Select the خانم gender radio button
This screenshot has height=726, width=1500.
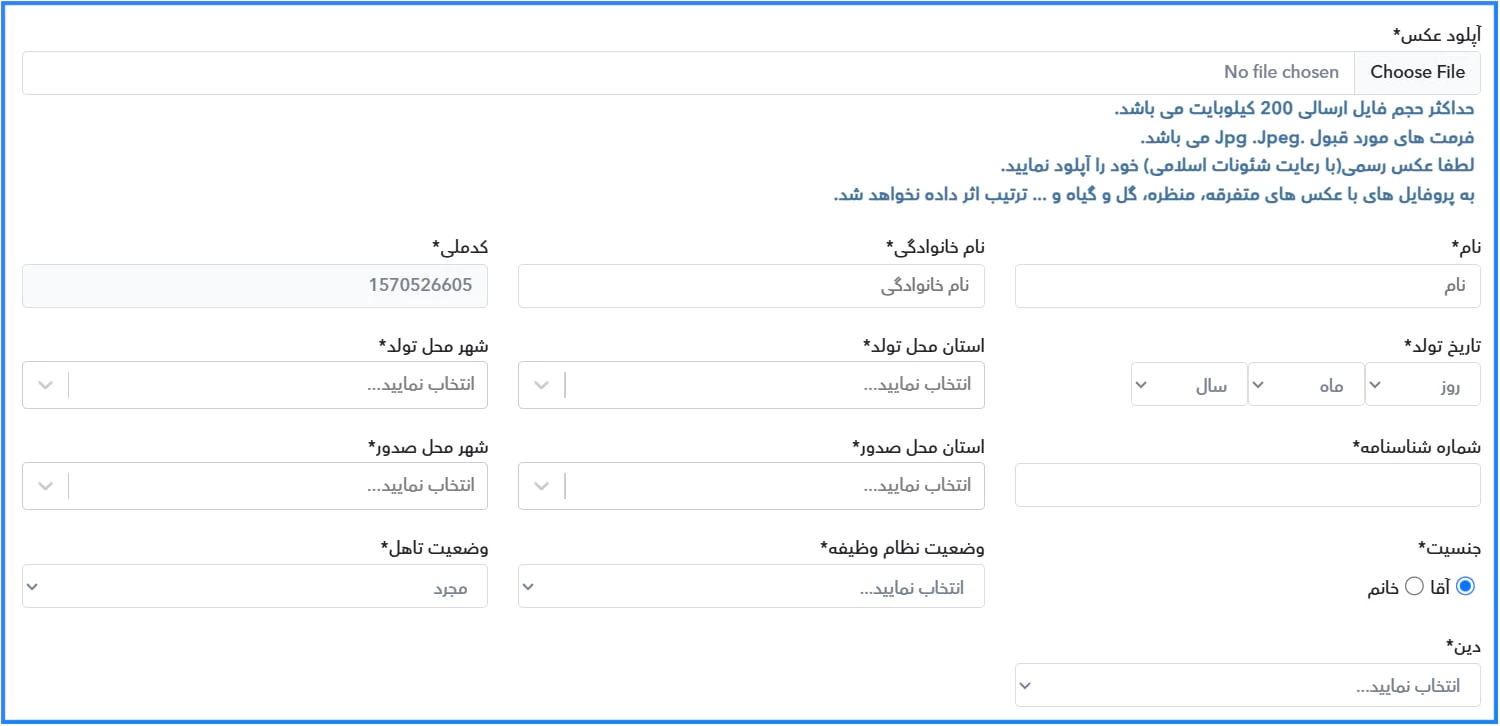point(1414,587)
